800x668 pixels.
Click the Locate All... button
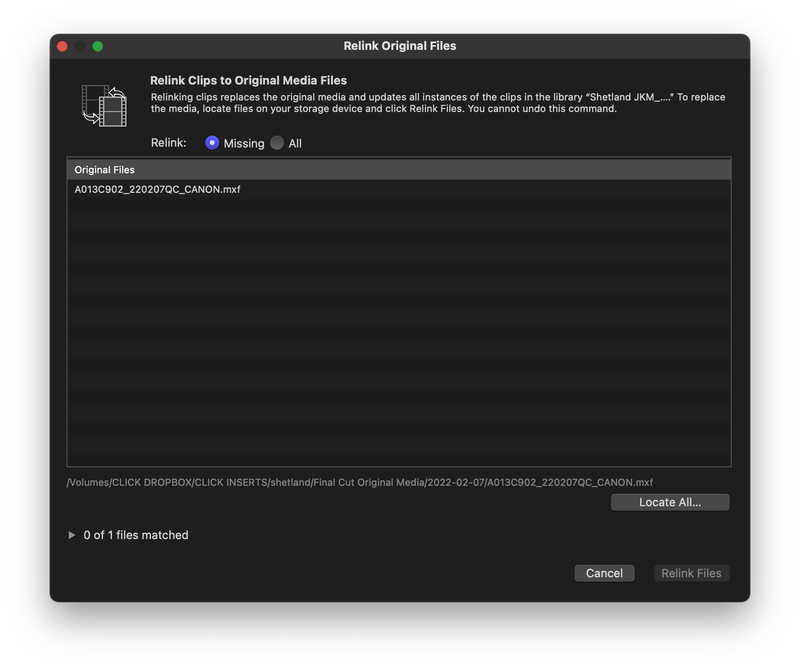670,502
